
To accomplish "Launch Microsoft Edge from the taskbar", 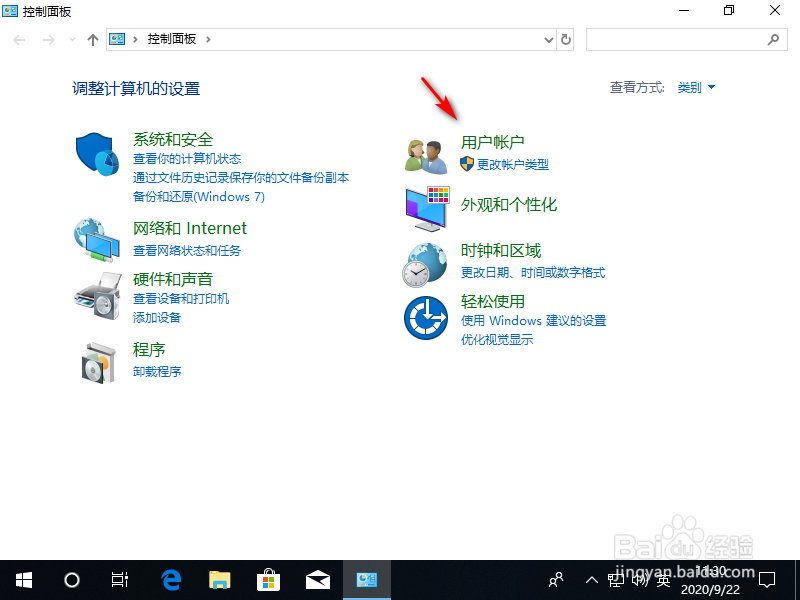I will [x=170, y=580].
